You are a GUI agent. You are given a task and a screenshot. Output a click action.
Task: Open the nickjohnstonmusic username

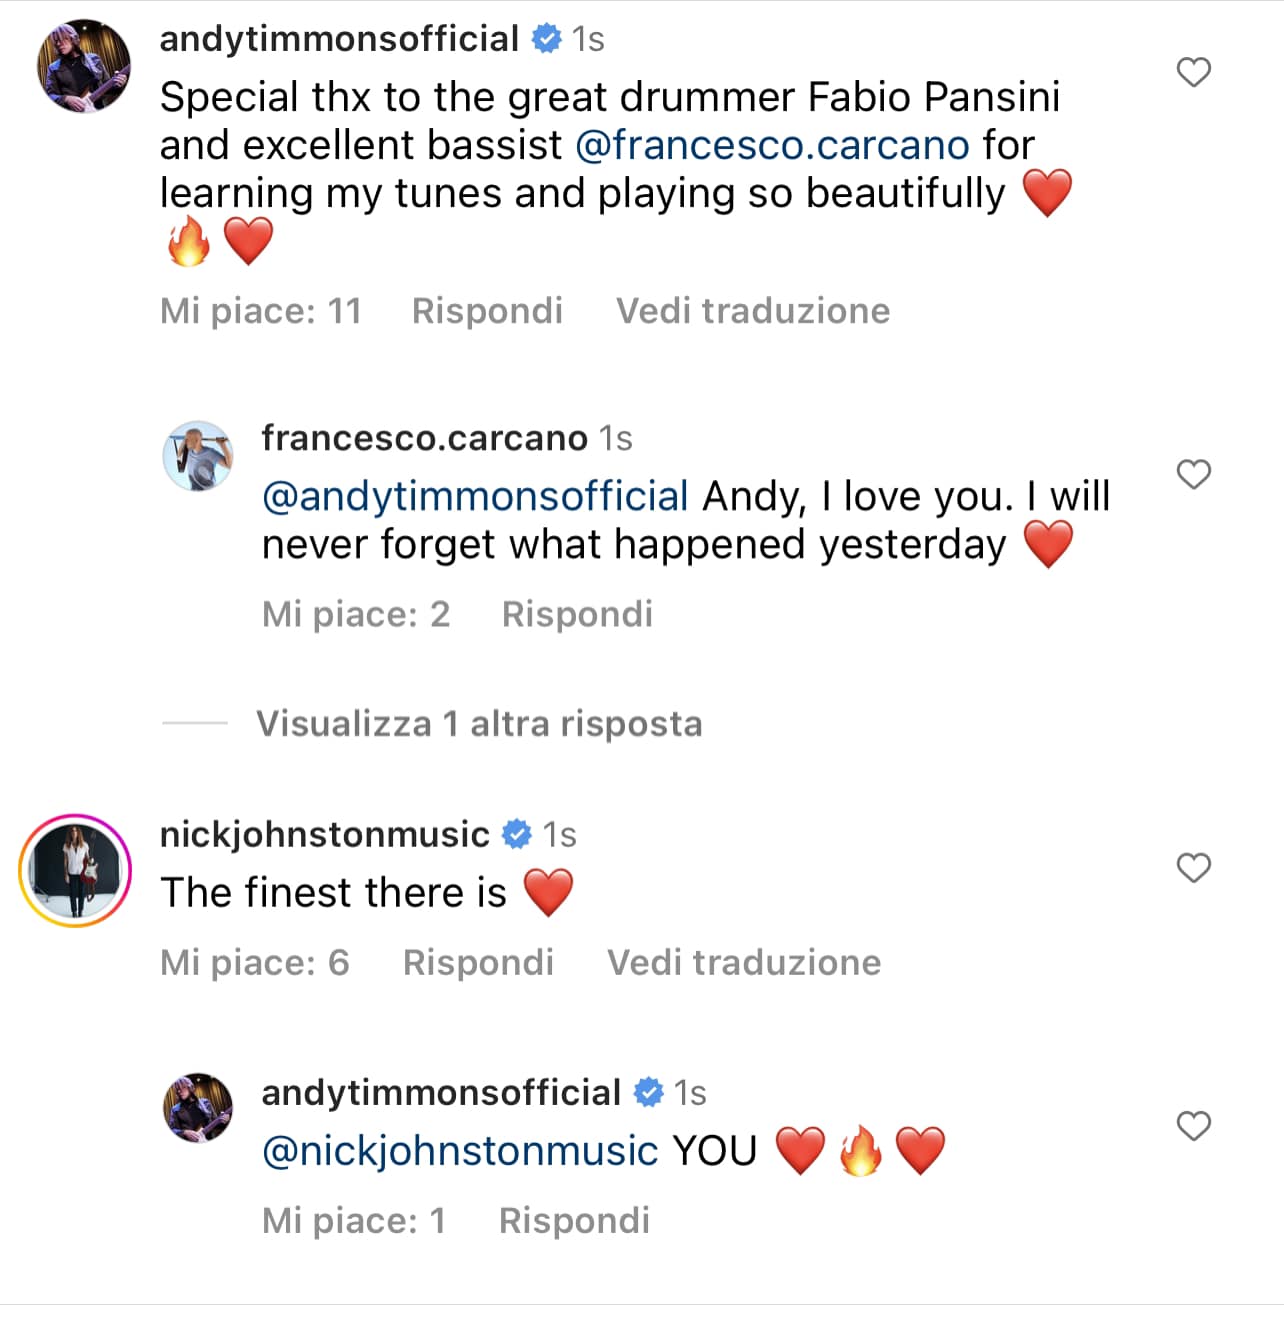pos(325,834)
